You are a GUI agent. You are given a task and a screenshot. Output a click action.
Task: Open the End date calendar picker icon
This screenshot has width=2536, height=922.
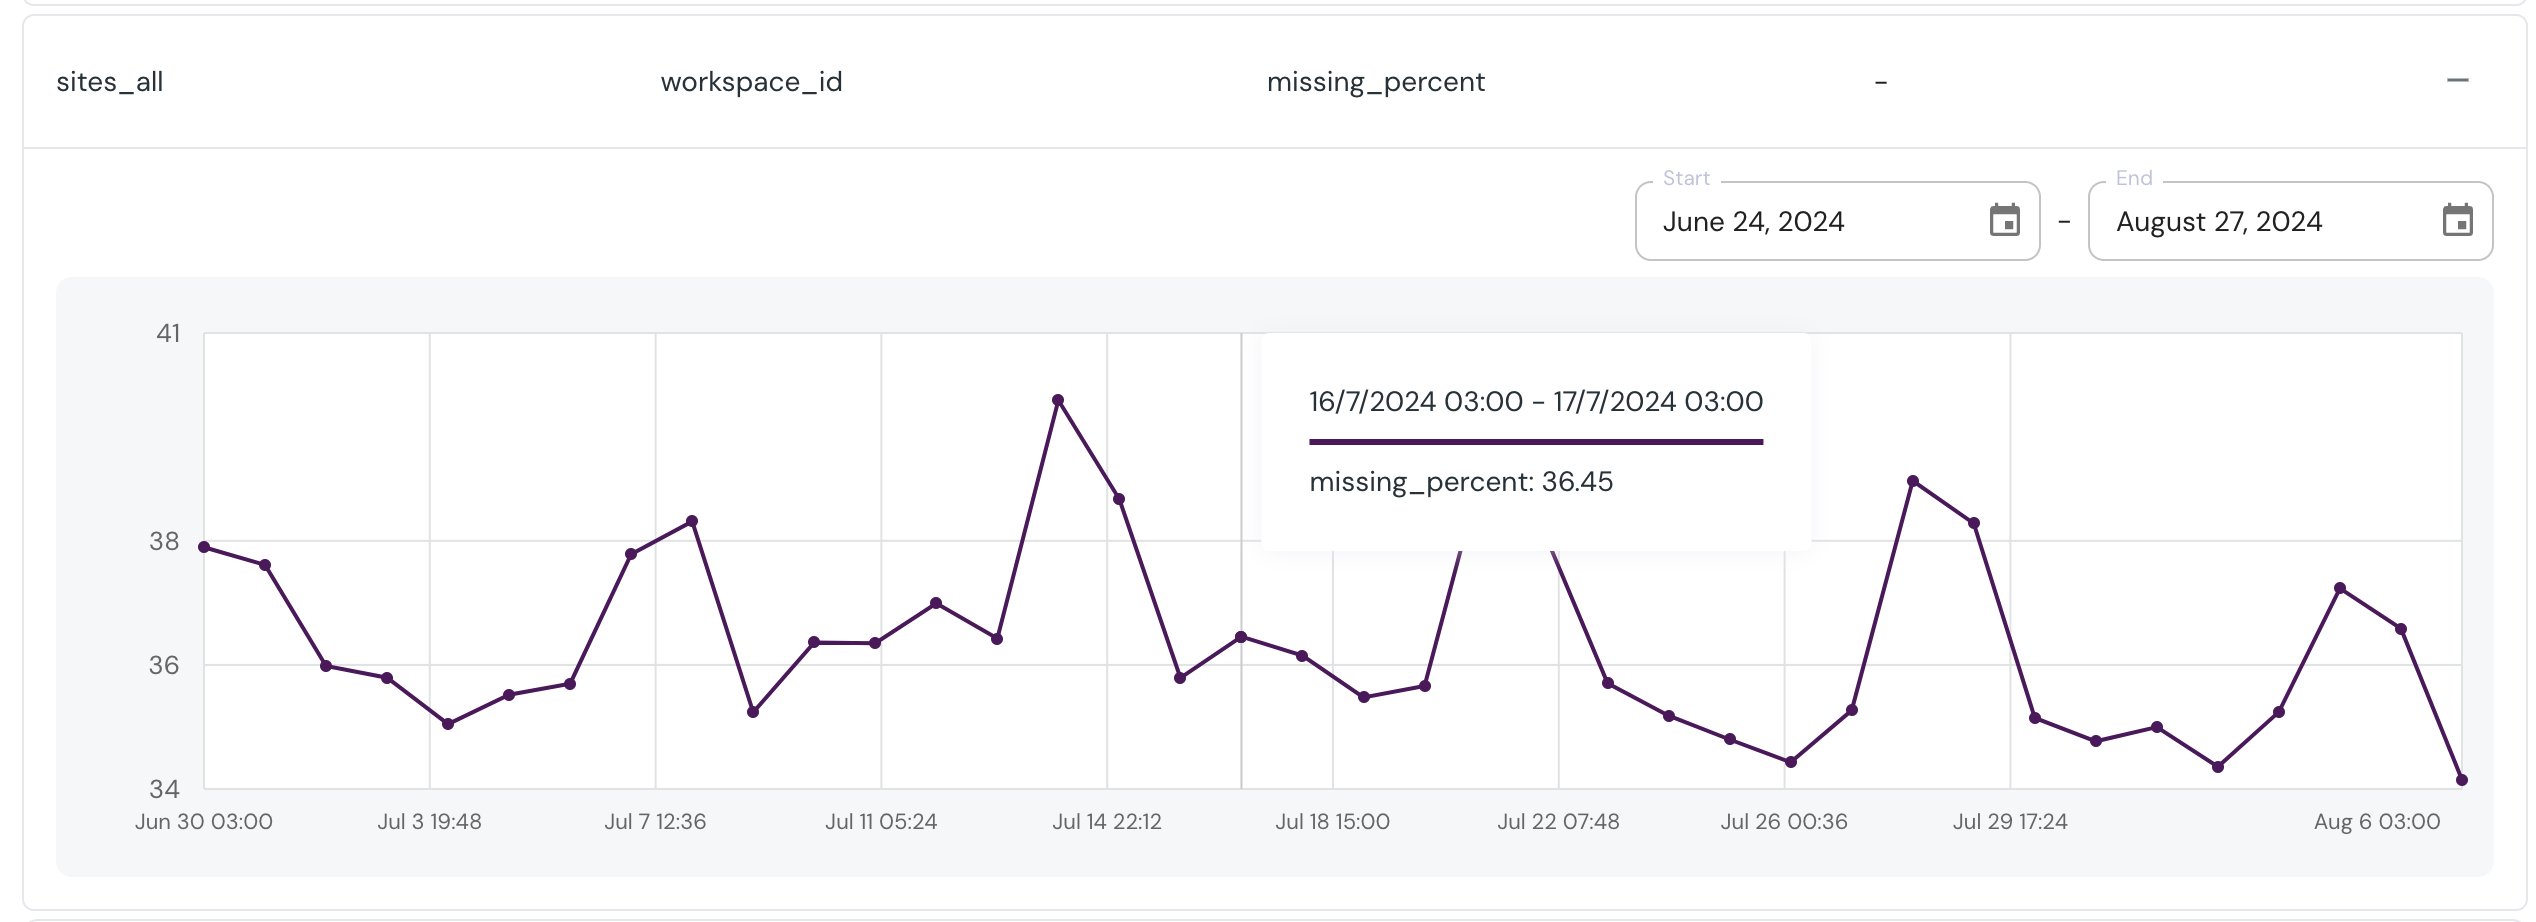(2457, 220)
